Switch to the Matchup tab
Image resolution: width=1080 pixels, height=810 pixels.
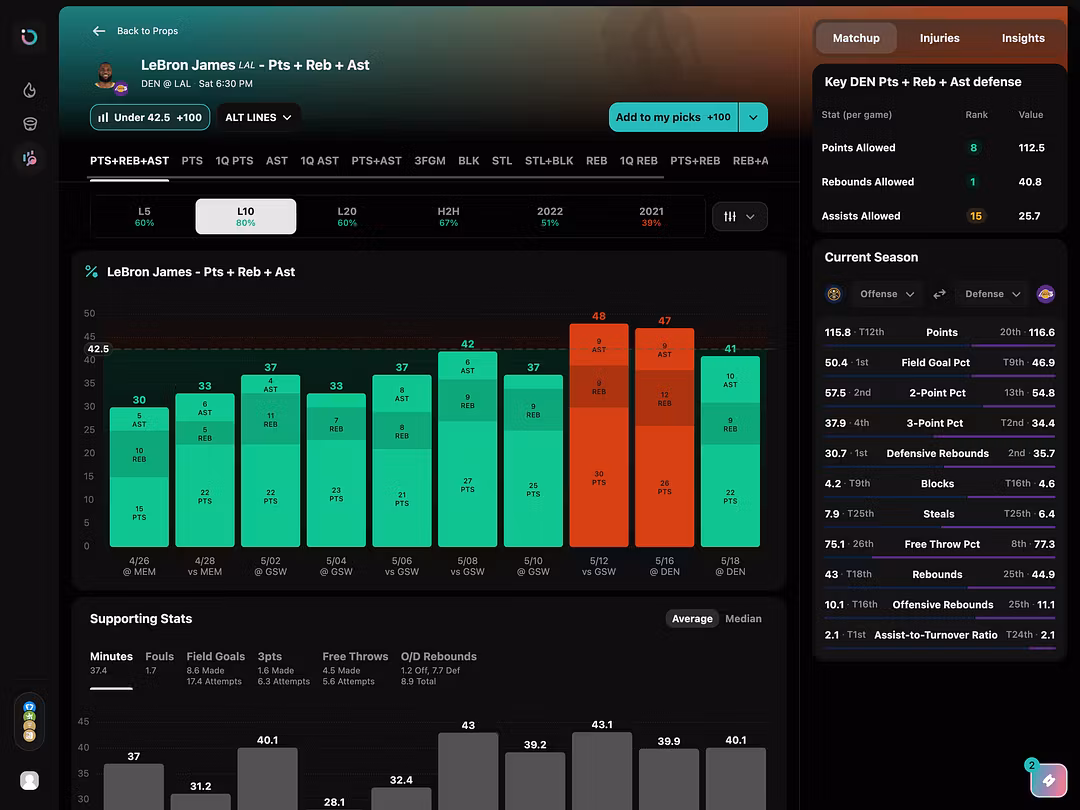[x=856, y=38]
